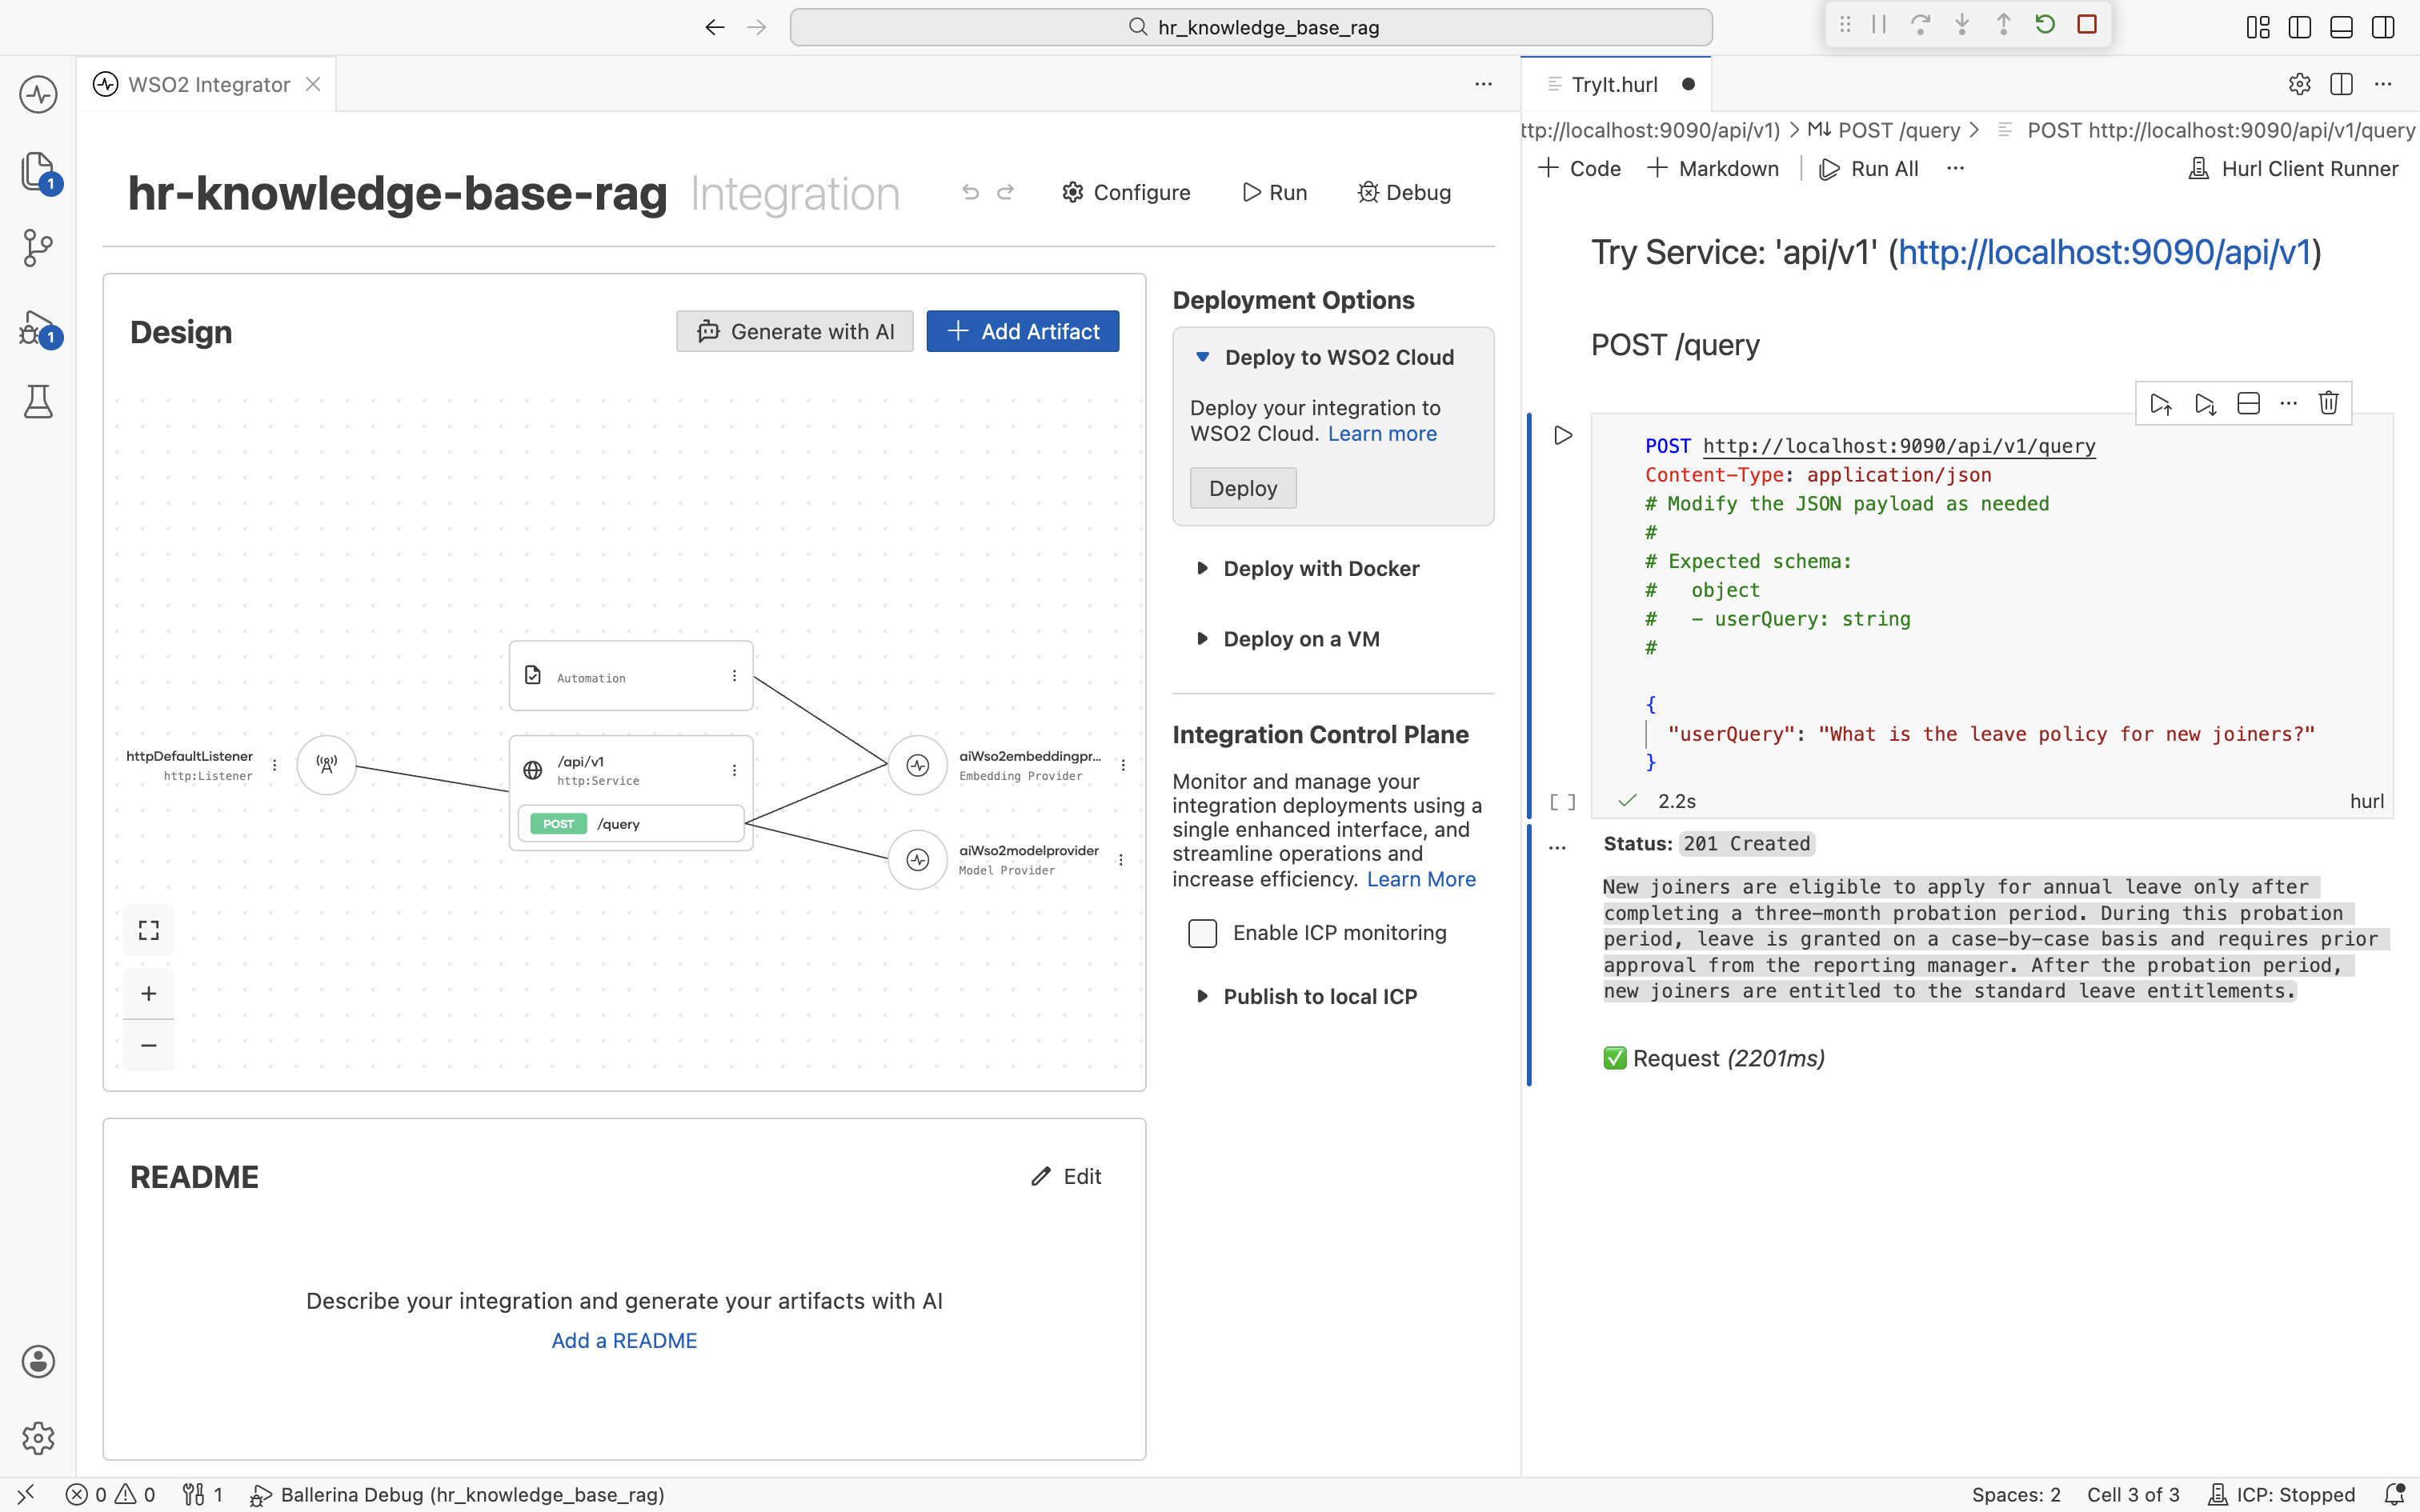Screen dimensions: 2420x1512
Task: Zoom out on the design diagram
Action: 149,1045
